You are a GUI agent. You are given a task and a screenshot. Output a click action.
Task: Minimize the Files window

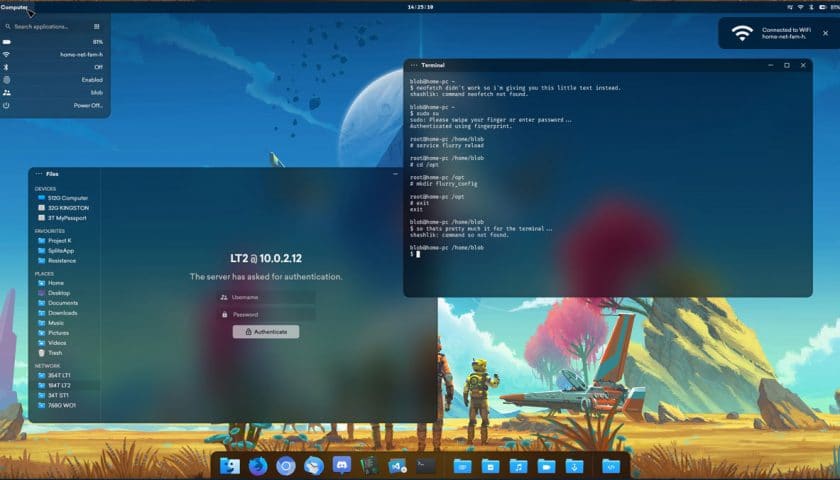395,174
